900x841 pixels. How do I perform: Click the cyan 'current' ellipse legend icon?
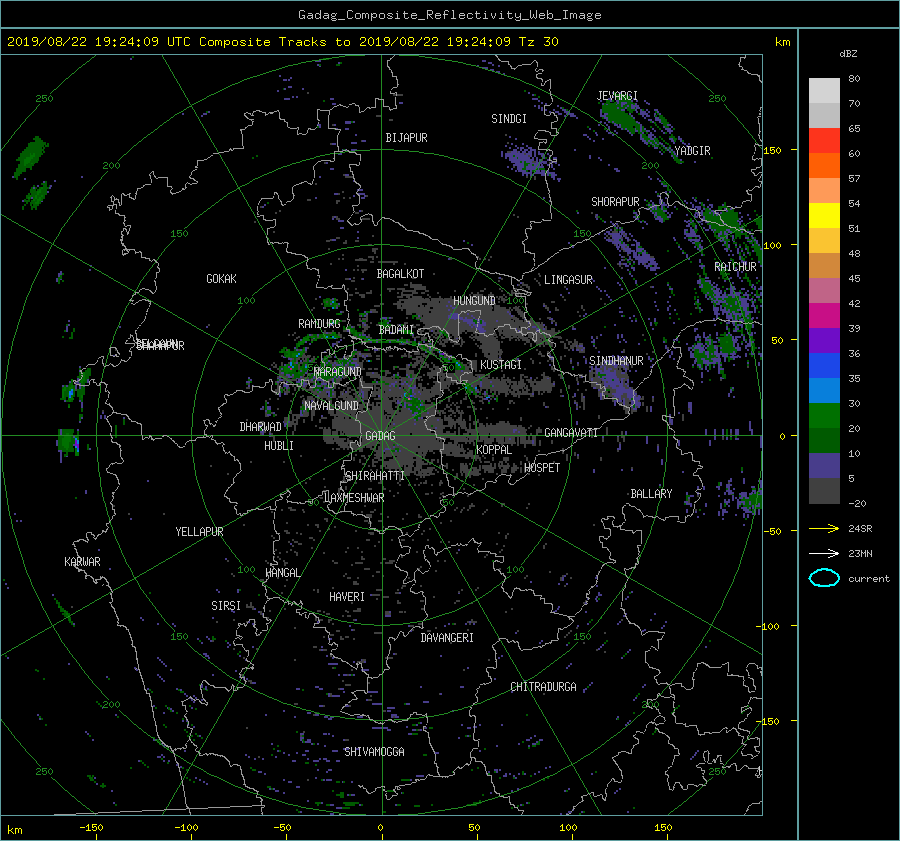(x=824, y=578)
